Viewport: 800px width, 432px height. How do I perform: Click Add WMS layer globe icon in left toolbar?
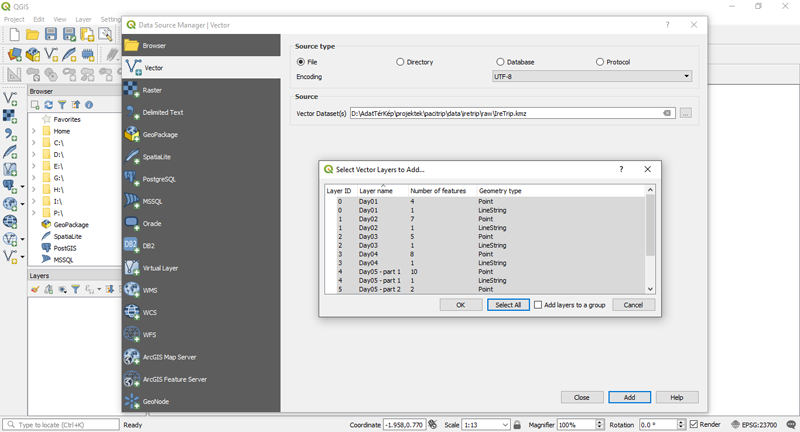tap(9, 204)
